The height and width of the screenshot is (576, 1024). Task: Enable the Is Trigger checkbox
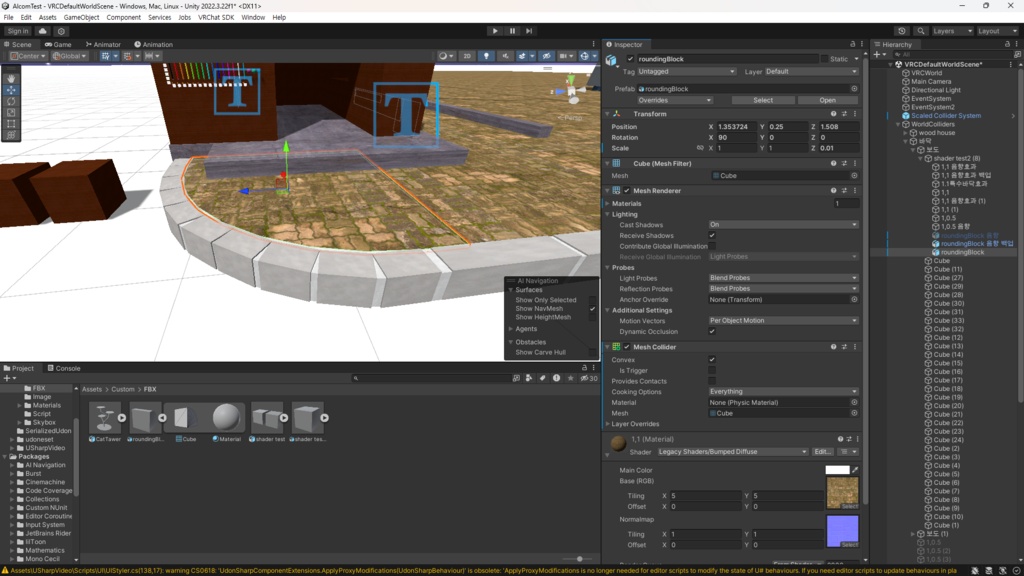click(712, 370)
